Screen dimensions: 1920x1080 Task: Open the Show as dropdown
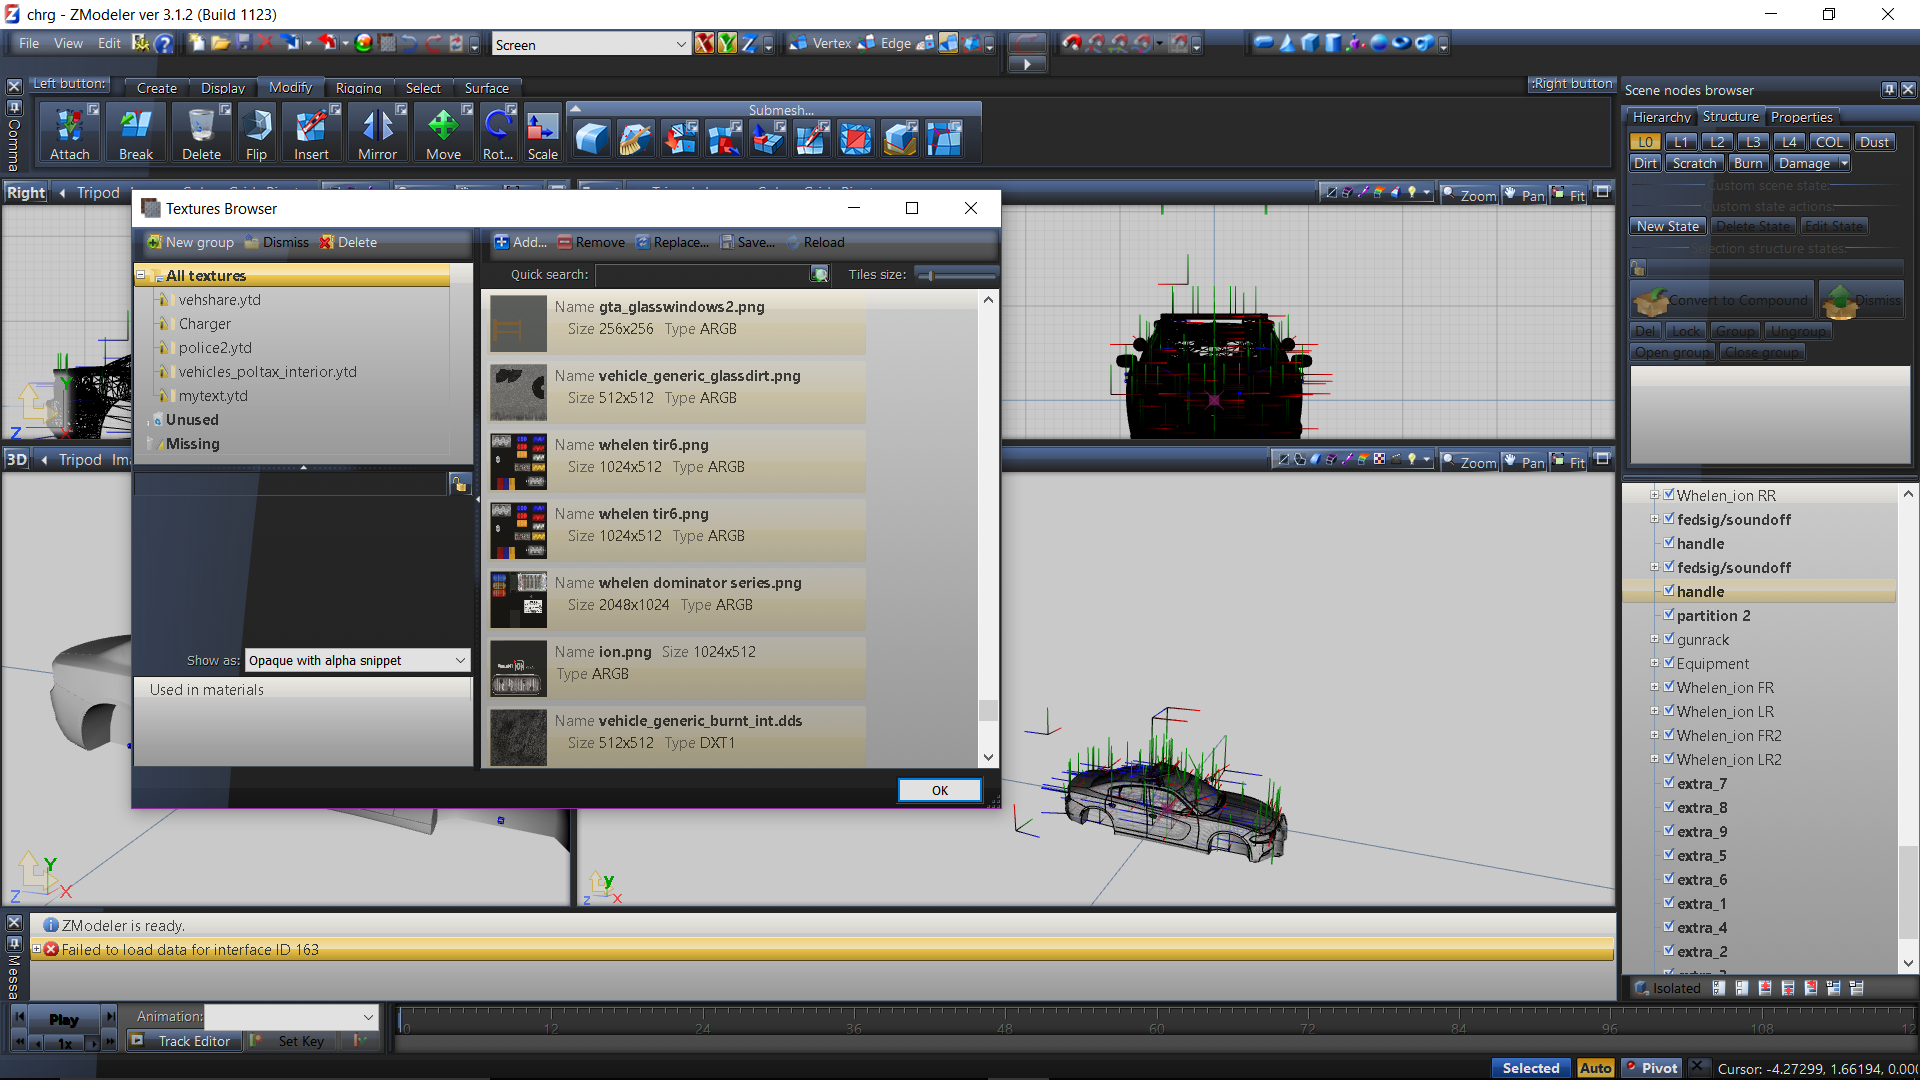click(460, 660)
